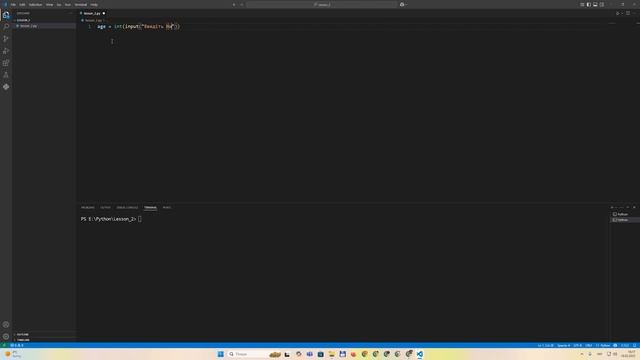Open the Windows Start menu

[x=220, y=354]
